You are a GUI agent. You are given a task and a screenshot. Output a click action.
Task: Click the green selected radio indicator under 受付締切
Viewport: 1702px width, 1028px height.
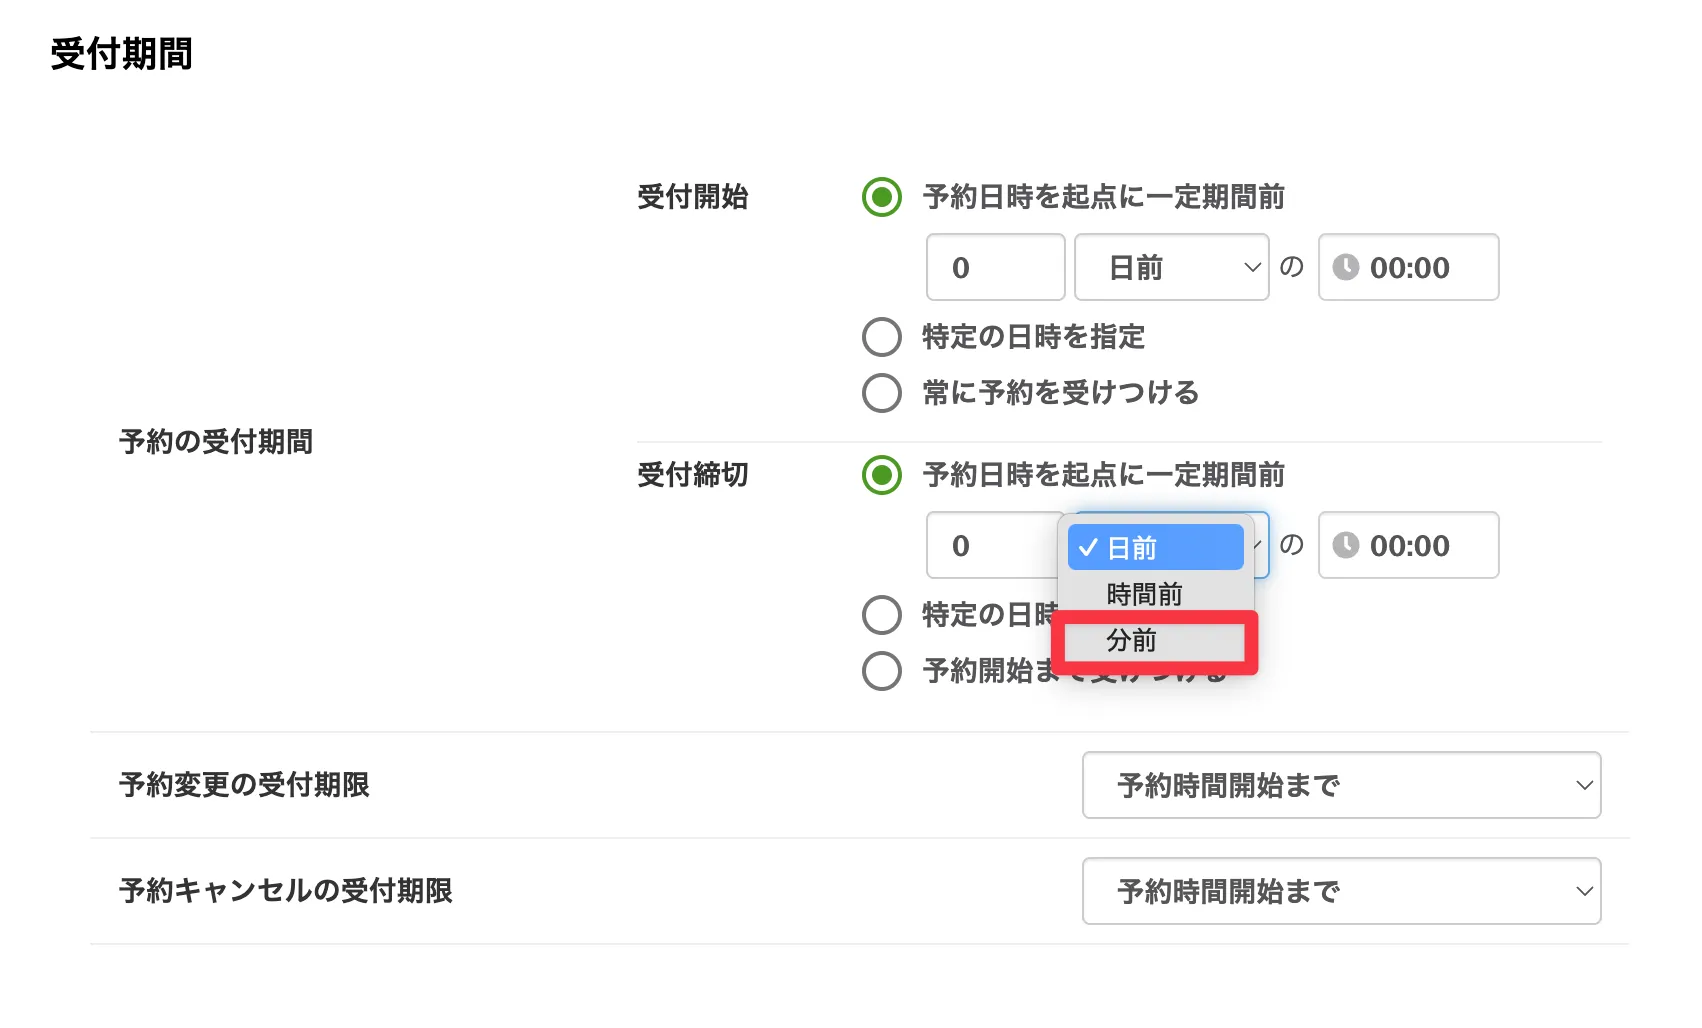(881, 475)
